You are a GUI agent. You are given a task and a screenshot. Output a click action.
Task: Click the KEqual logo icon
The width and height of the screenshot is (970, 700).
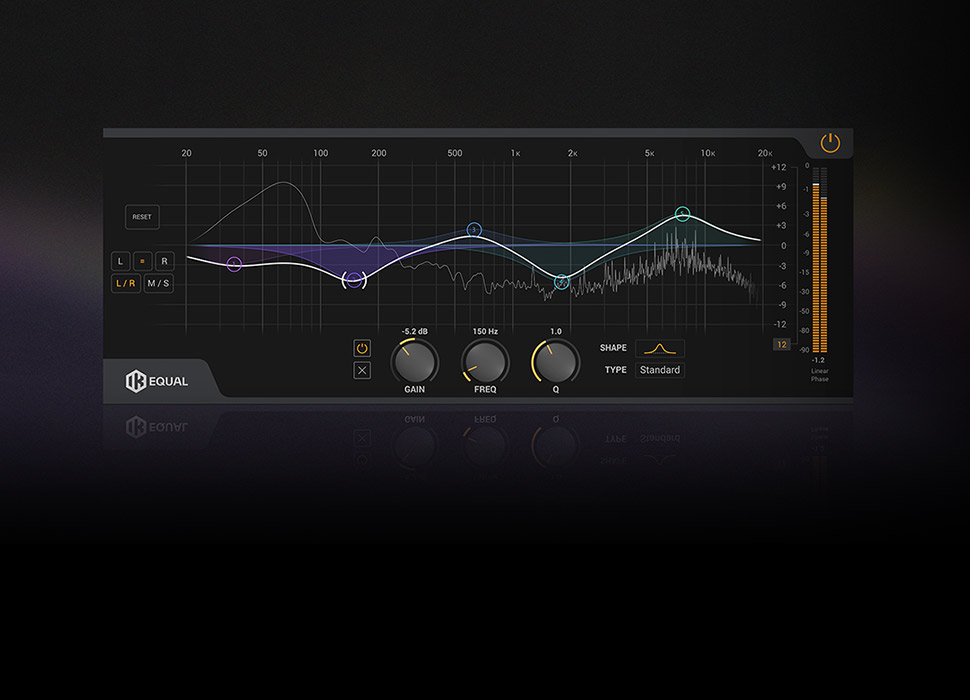point(136,381)
